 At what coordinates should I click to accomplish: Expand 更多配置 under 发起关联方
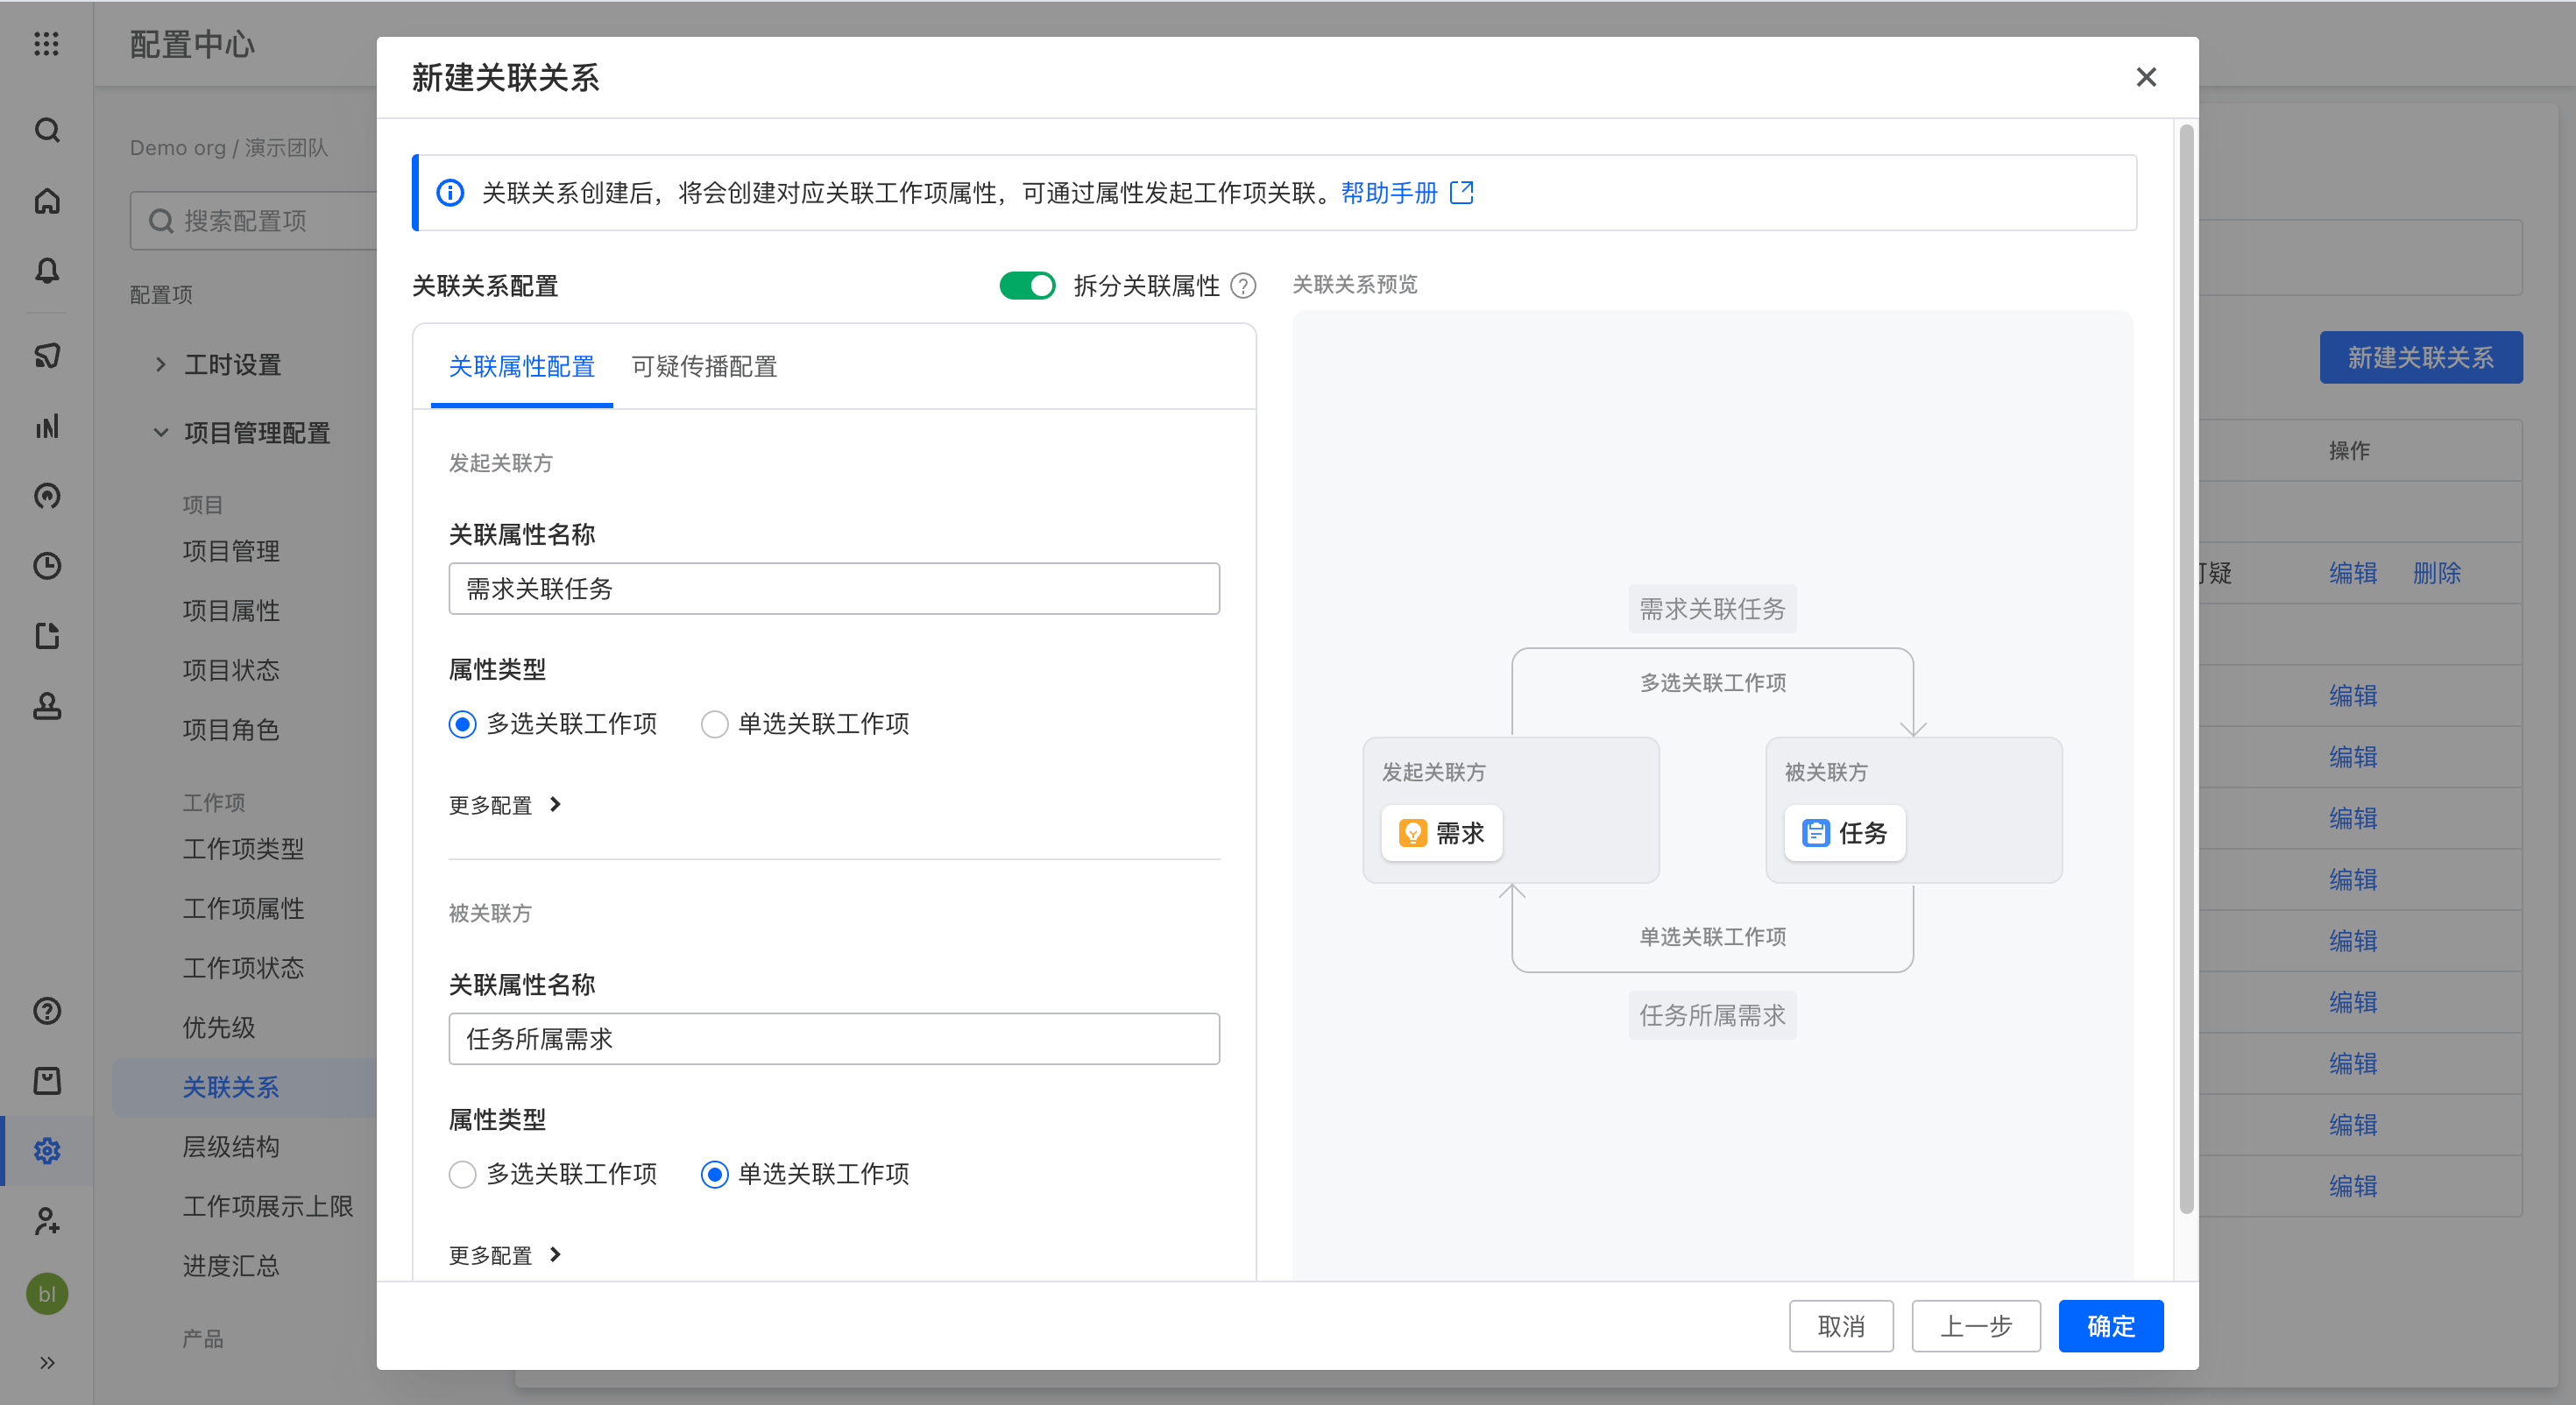tap(505, 805)
